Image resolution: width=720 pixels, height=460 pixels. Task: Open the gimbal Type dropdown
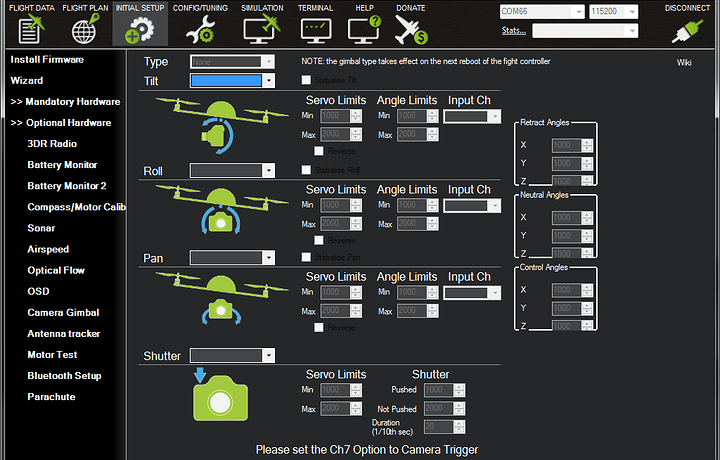point(232,62)
